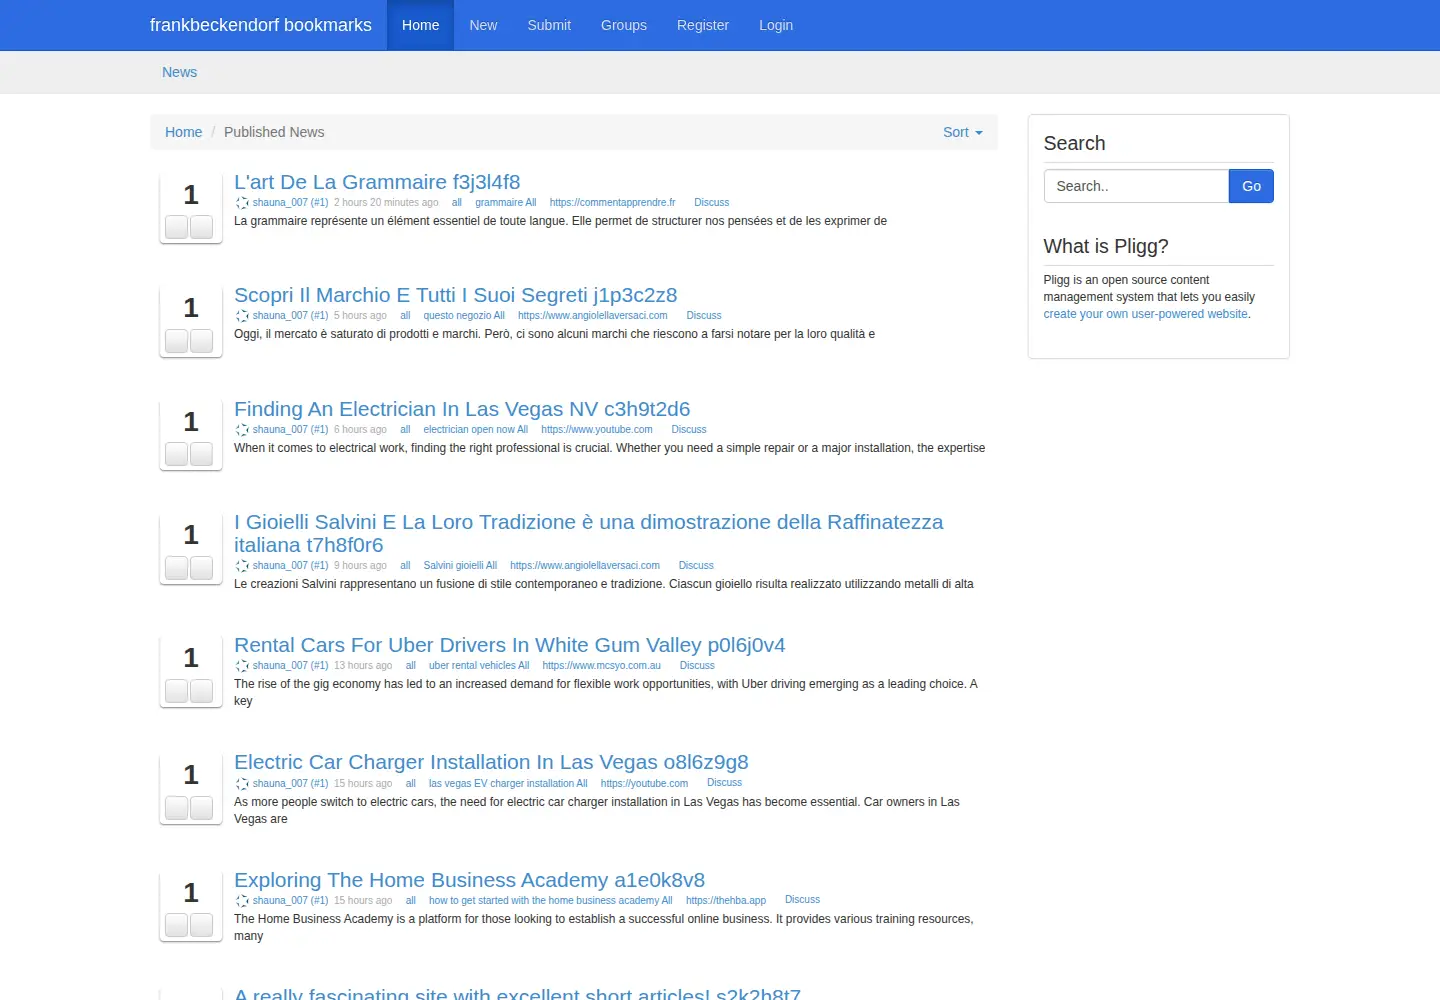The height and width of the screenshot is (1000, 1440).
Task: Open the frankbeckendorf bookmarks site title
Action: point(261,25)
